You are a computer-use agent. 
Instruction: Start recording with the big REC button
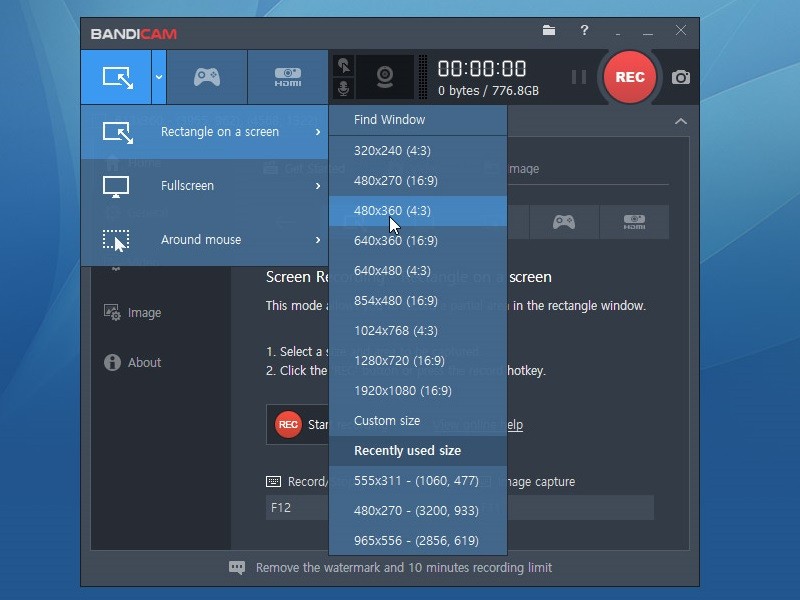[x=630, y=77]
